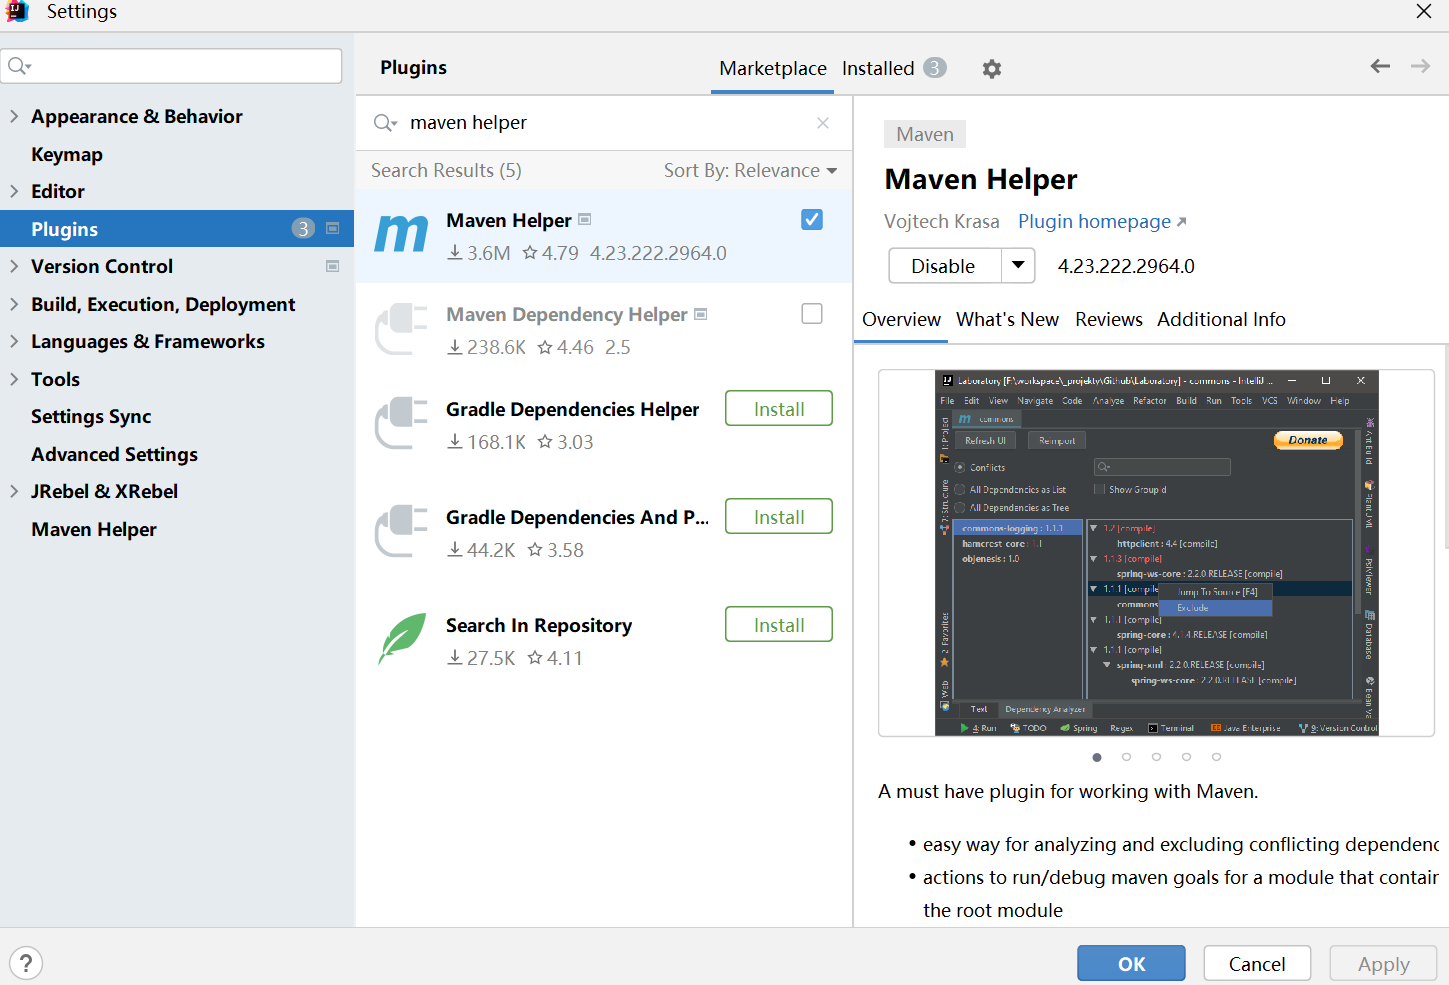
Task: Close the Settings dialog window
Action: pos(1424,11)
